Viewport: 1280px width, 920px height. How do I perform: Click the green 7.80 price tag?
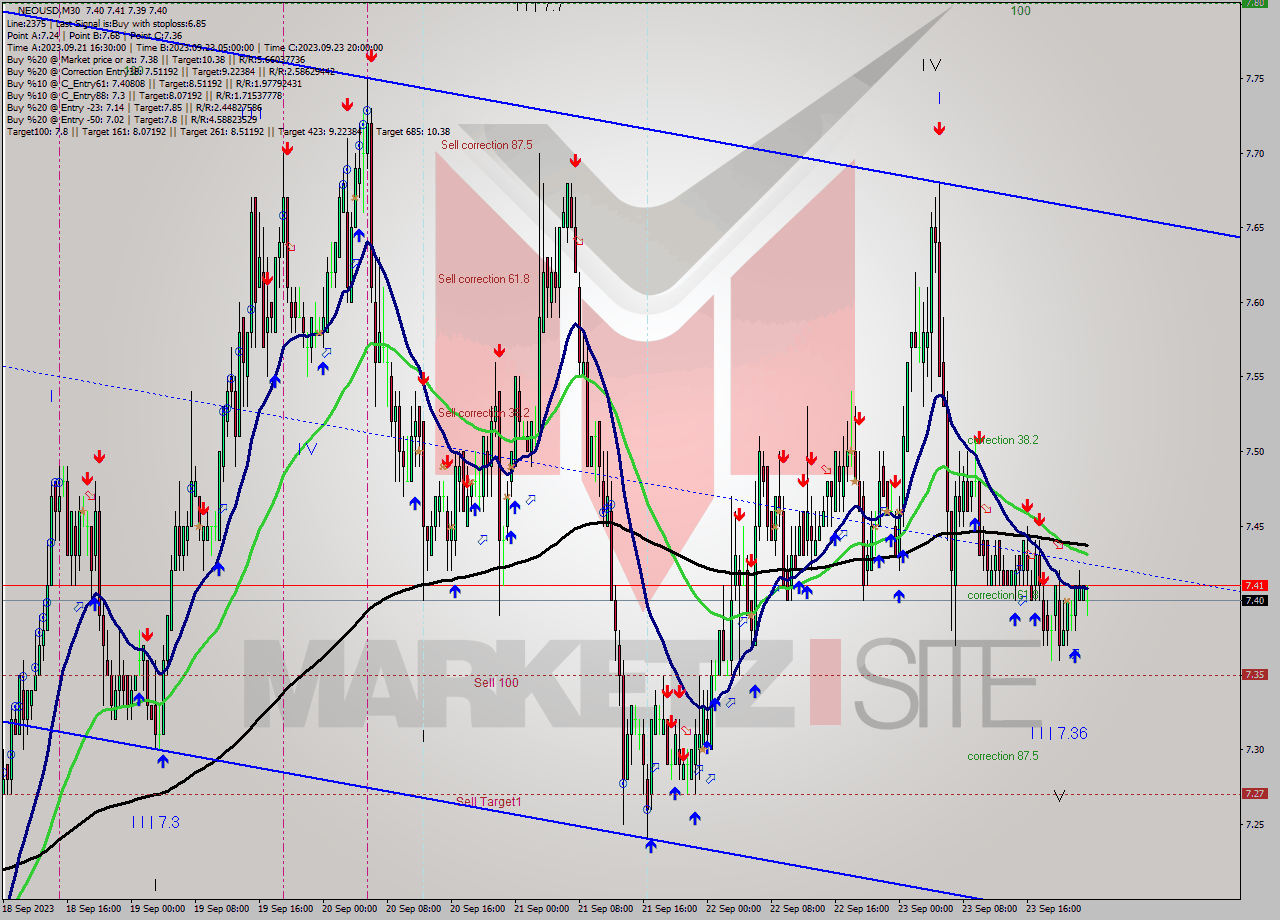point(1254,3)
